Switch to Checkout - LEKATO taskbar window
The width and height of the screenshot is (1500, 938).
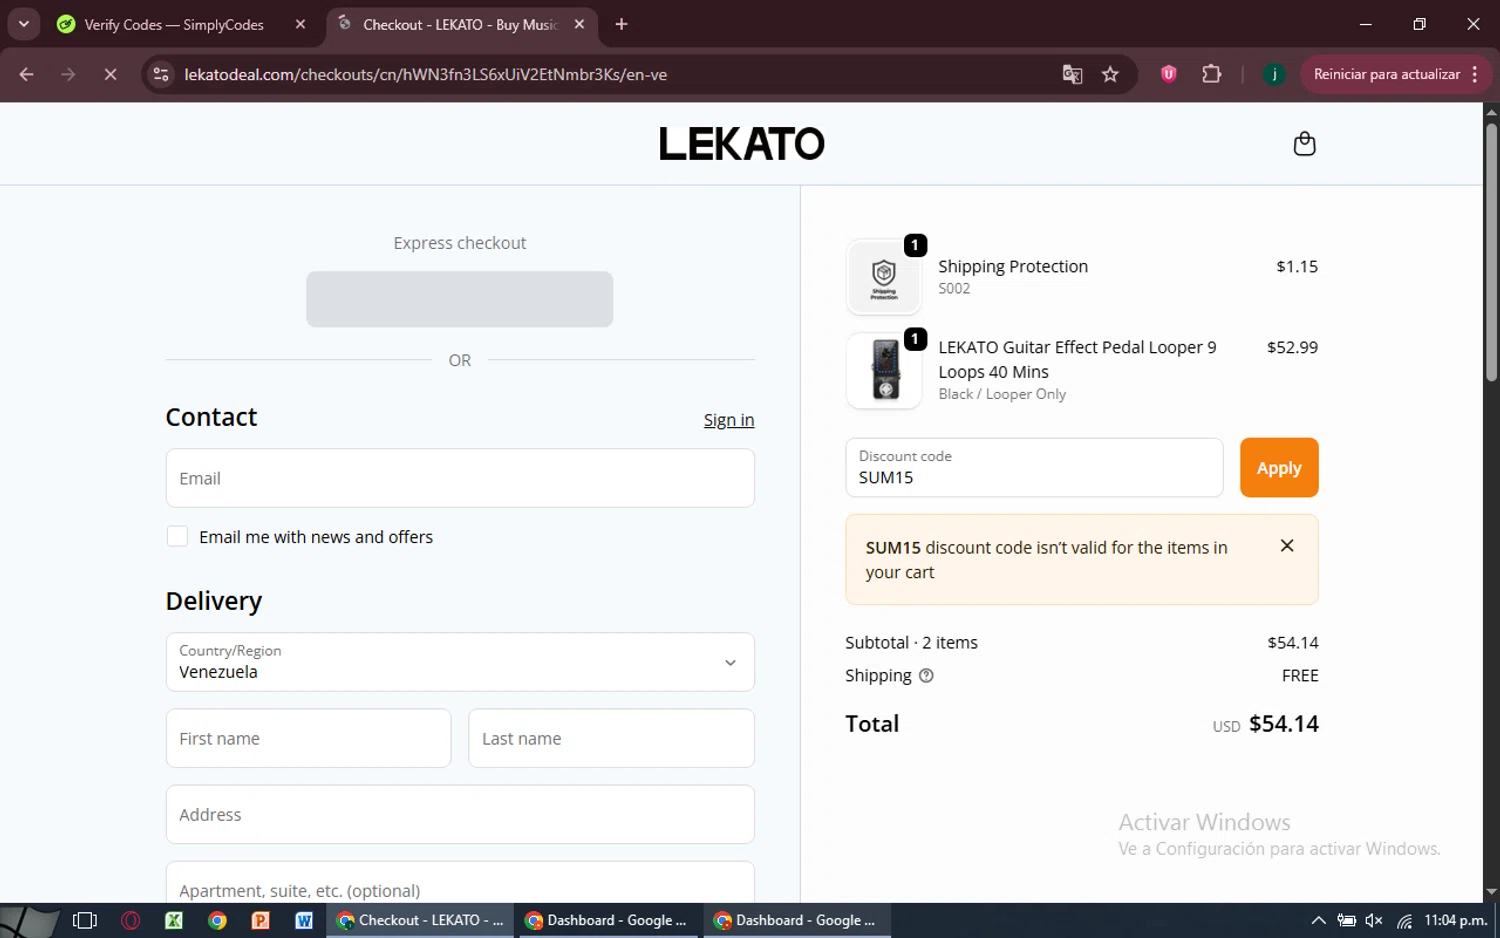point(420,920)
